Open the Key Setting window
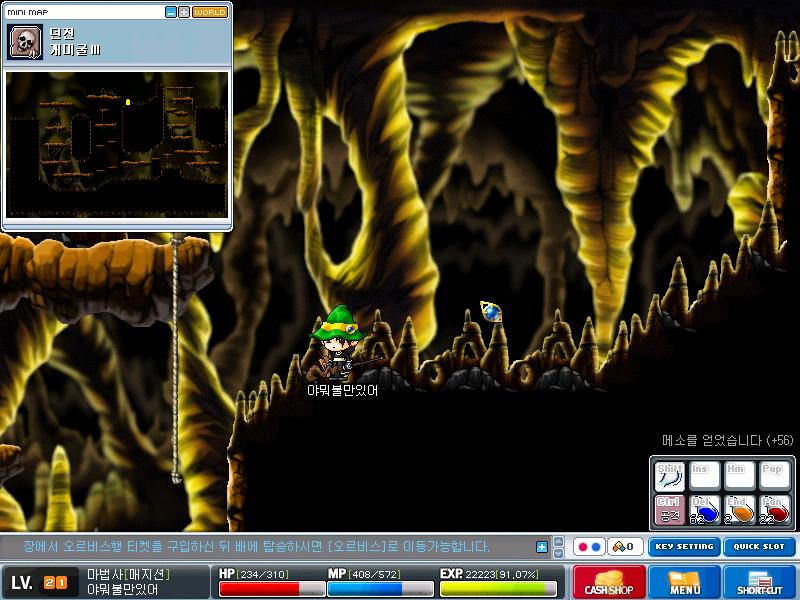Viewport: 800px width, 600px height. coord(682,547)
